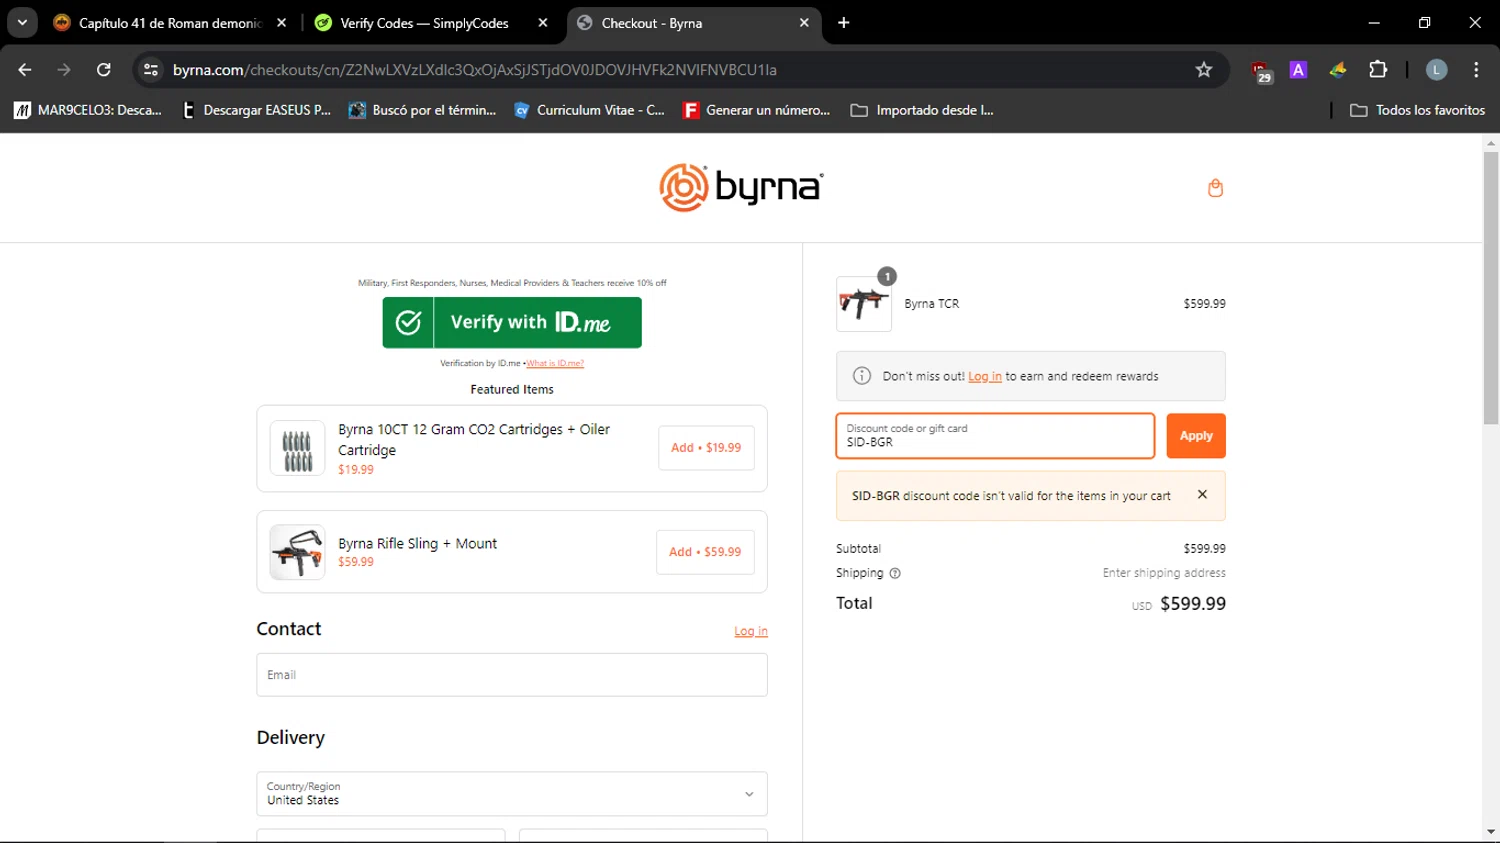The width and height of the screenshot is (1500, 843).
Task: Bookmark this page with the star icon
Action: point(1204,70)
